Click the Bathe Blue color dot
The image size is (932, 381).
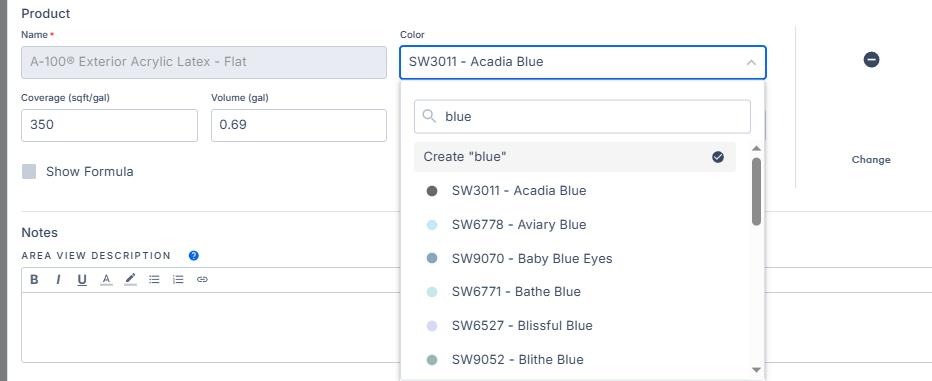432,292
